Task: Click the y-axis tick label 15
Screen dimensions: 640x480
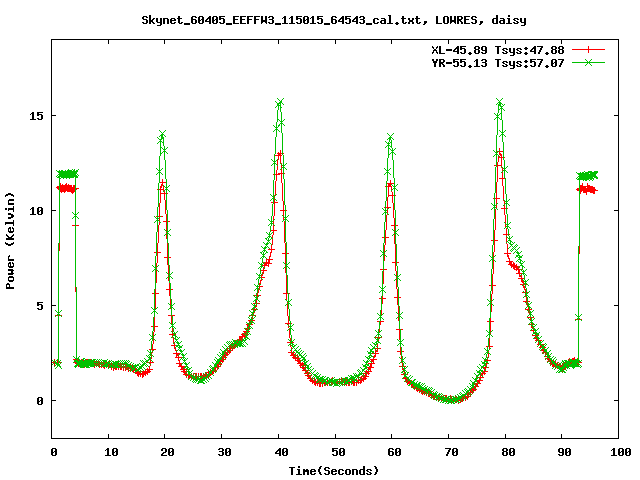Action: pos(36,116)
